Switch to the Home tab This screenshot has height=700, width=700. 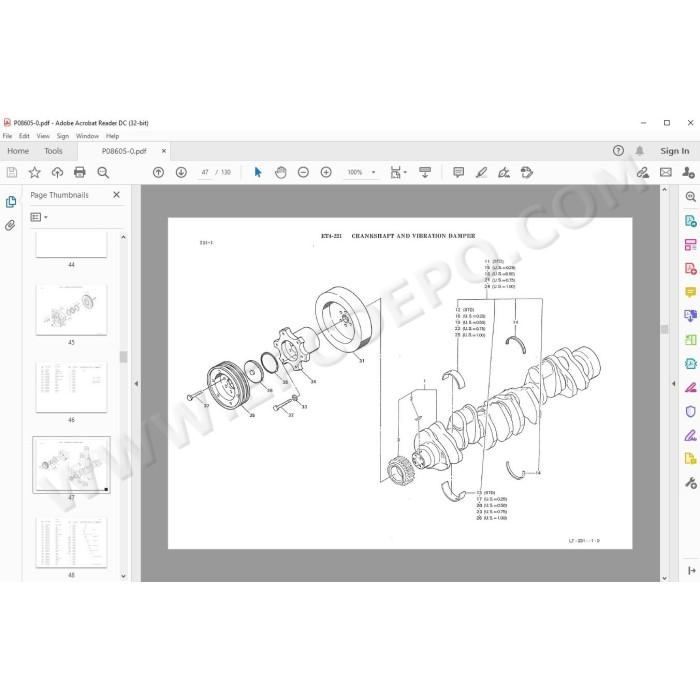[x=18, y=151]
